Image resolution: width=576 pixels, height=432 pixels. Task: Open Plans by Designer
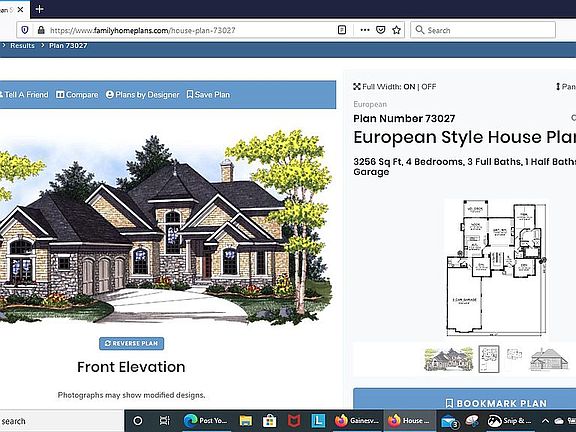[x=143, y=95]
